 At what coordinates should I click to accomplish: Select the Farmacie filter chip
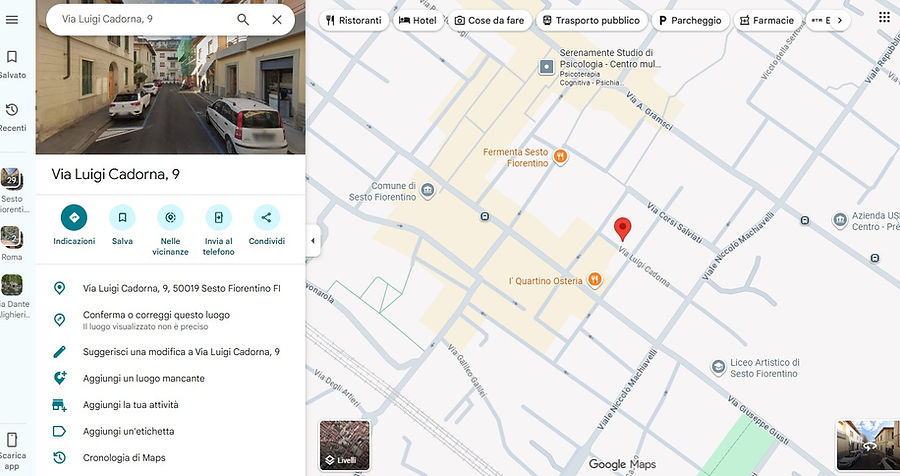[x=767, y=20]
